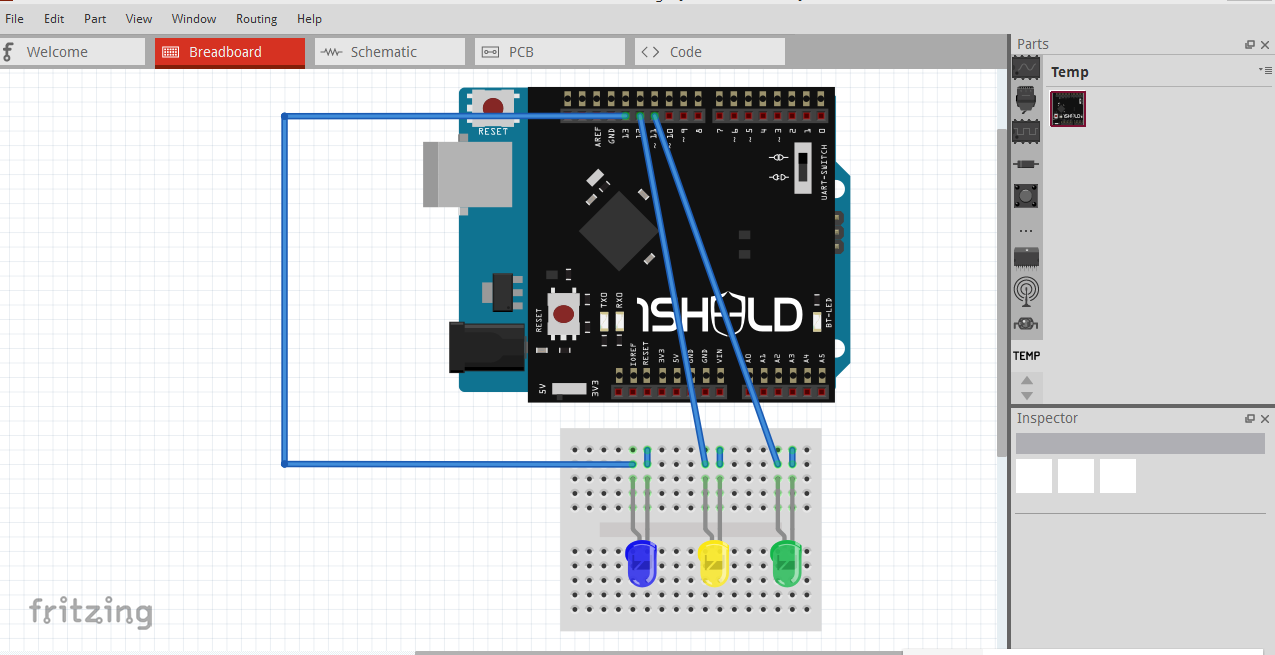Open the resistor-icon parts bin
The width and height of the screenshot is (1275, 655).
click(1026, 163)
